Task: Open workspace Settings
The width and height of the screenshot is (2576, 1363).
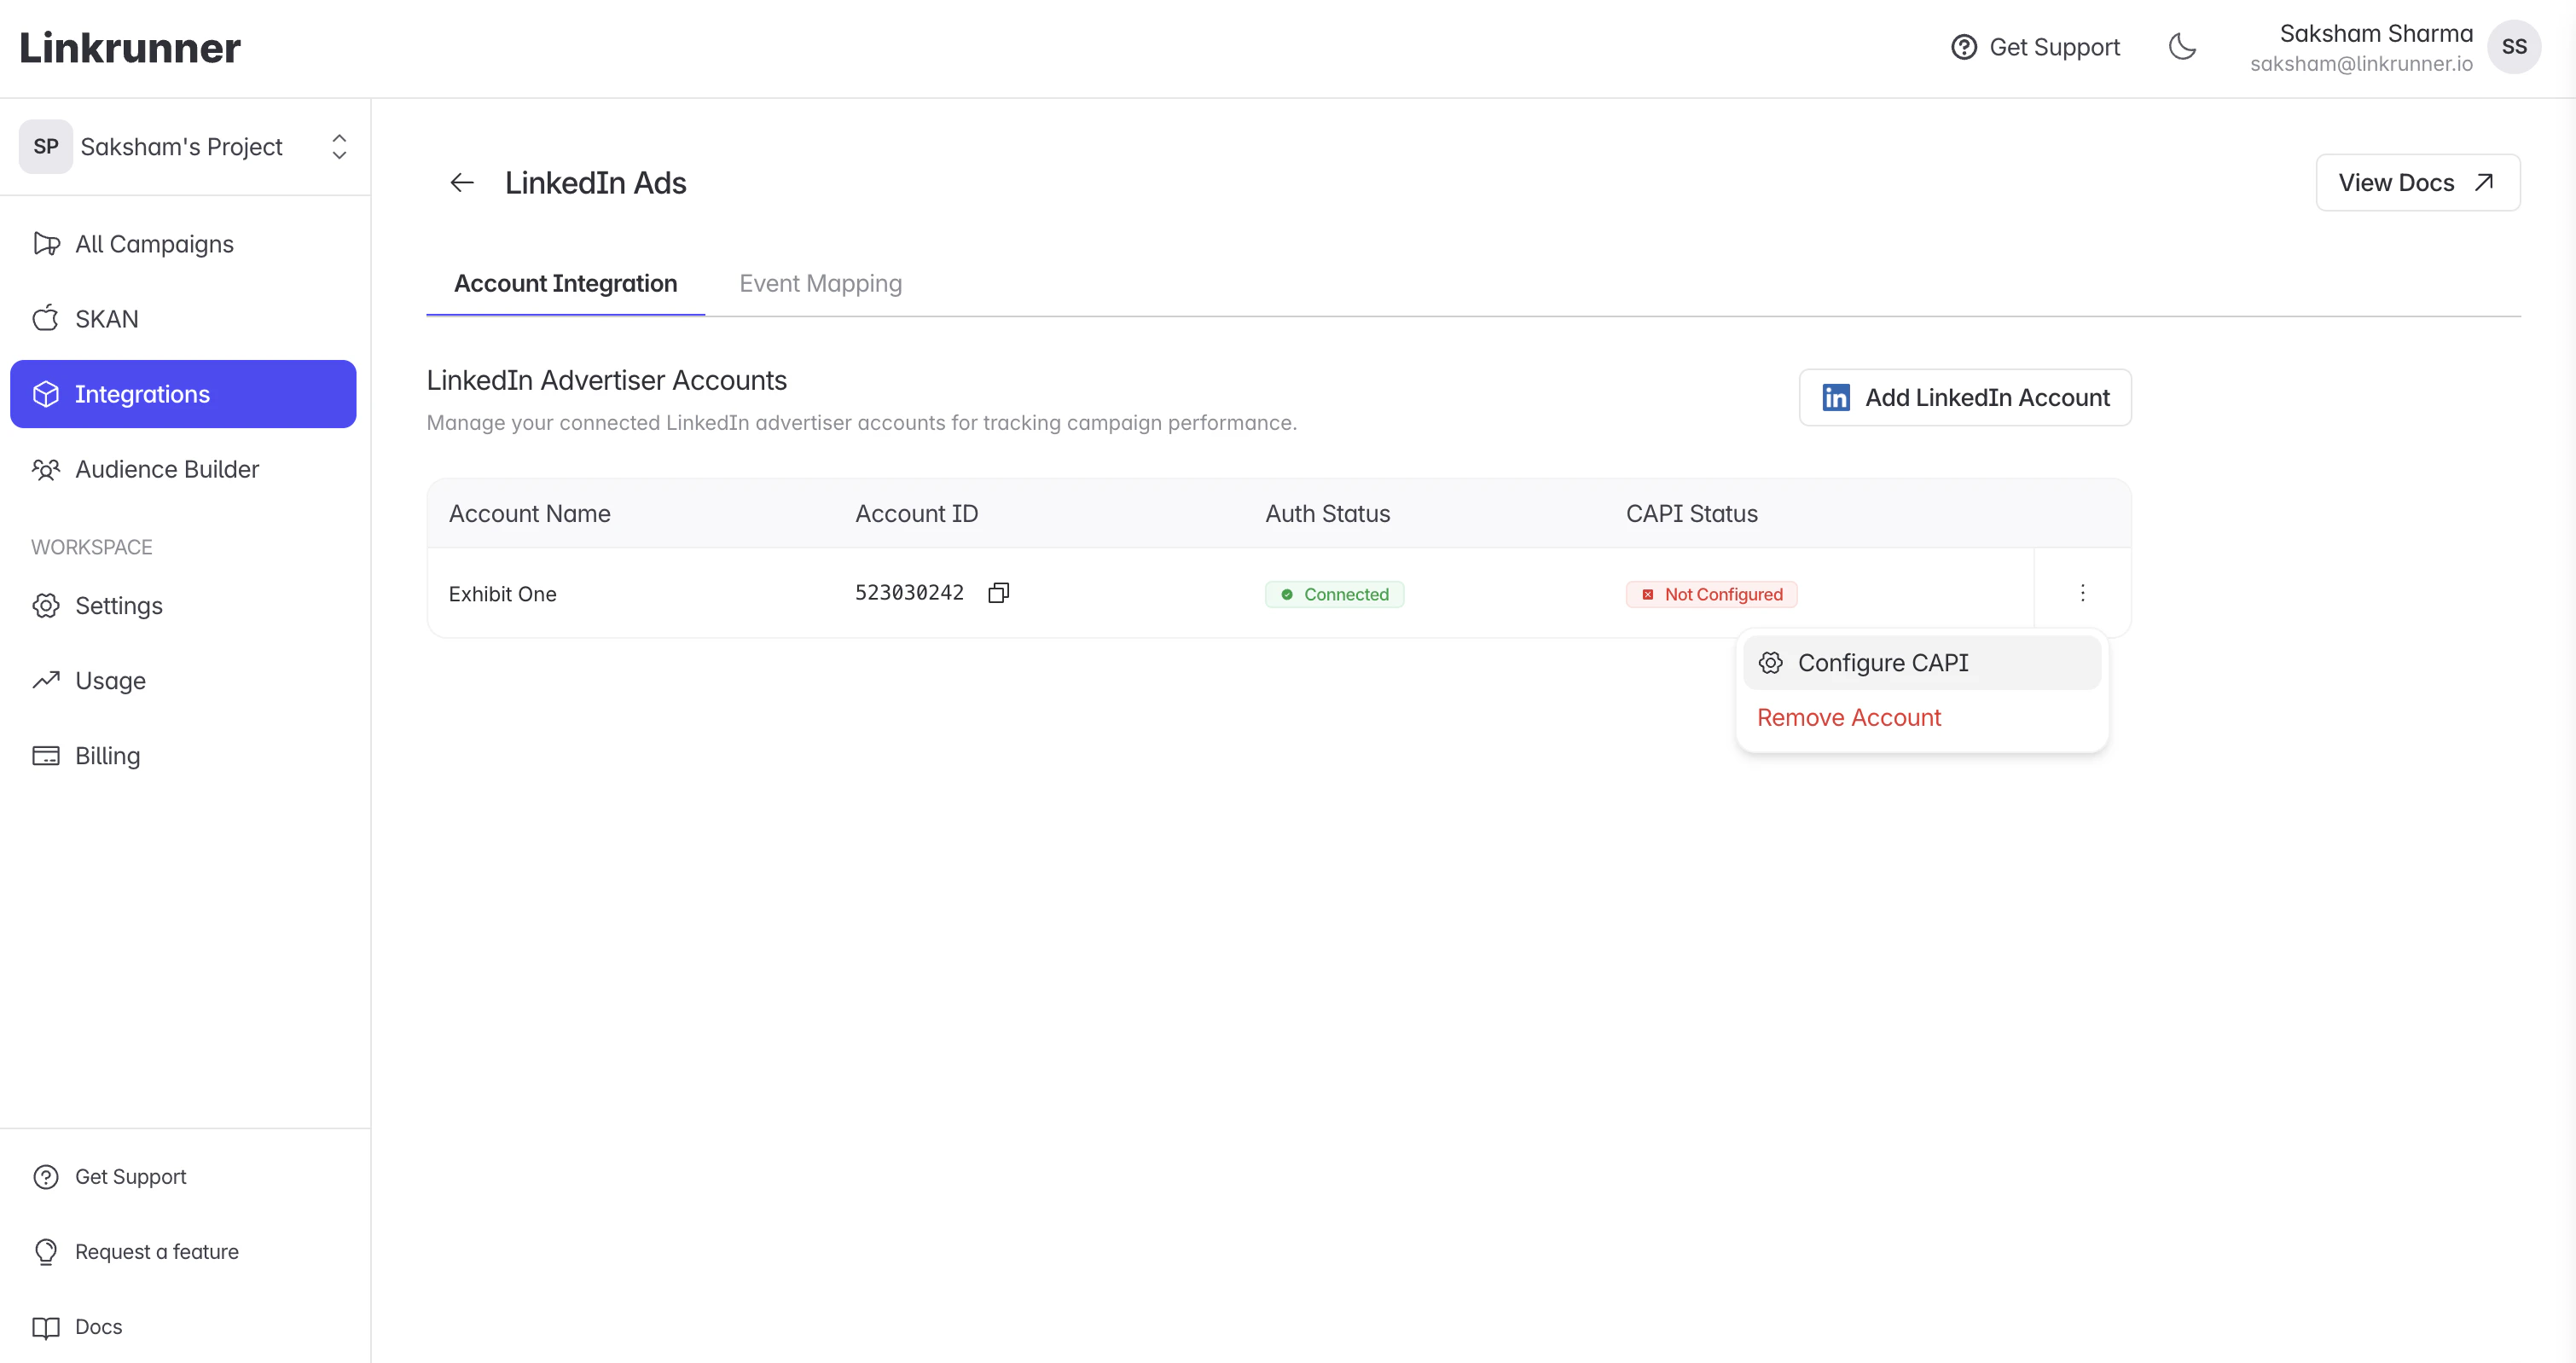Action: (x=118, y=606)
